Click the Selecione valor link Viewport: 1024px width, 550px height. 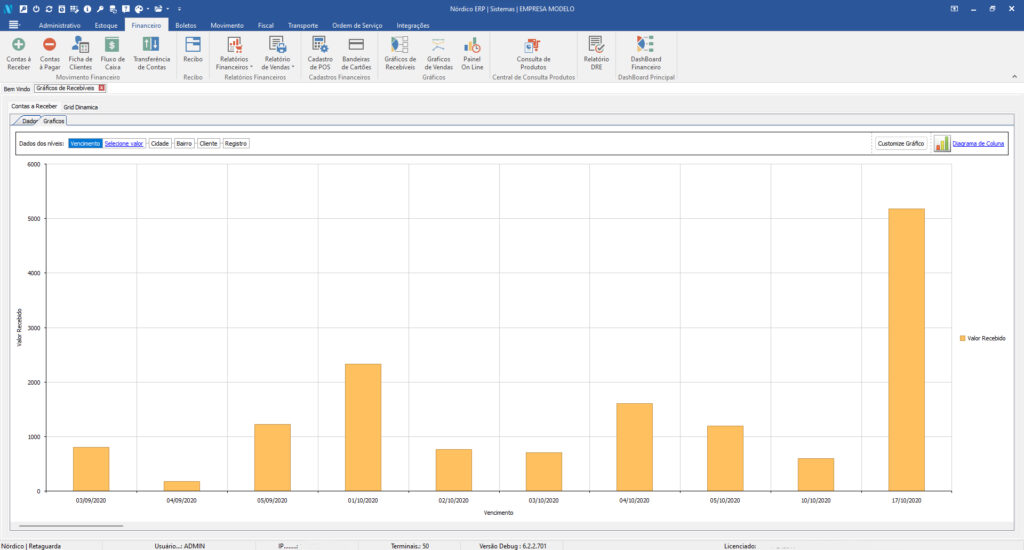coord(124,144)
